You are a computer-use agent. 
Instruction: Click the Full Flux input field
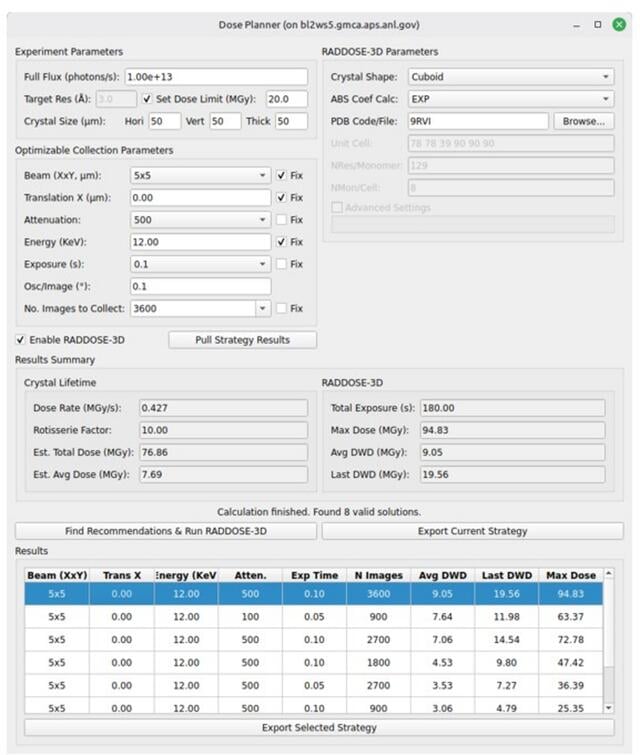(216, 77)
